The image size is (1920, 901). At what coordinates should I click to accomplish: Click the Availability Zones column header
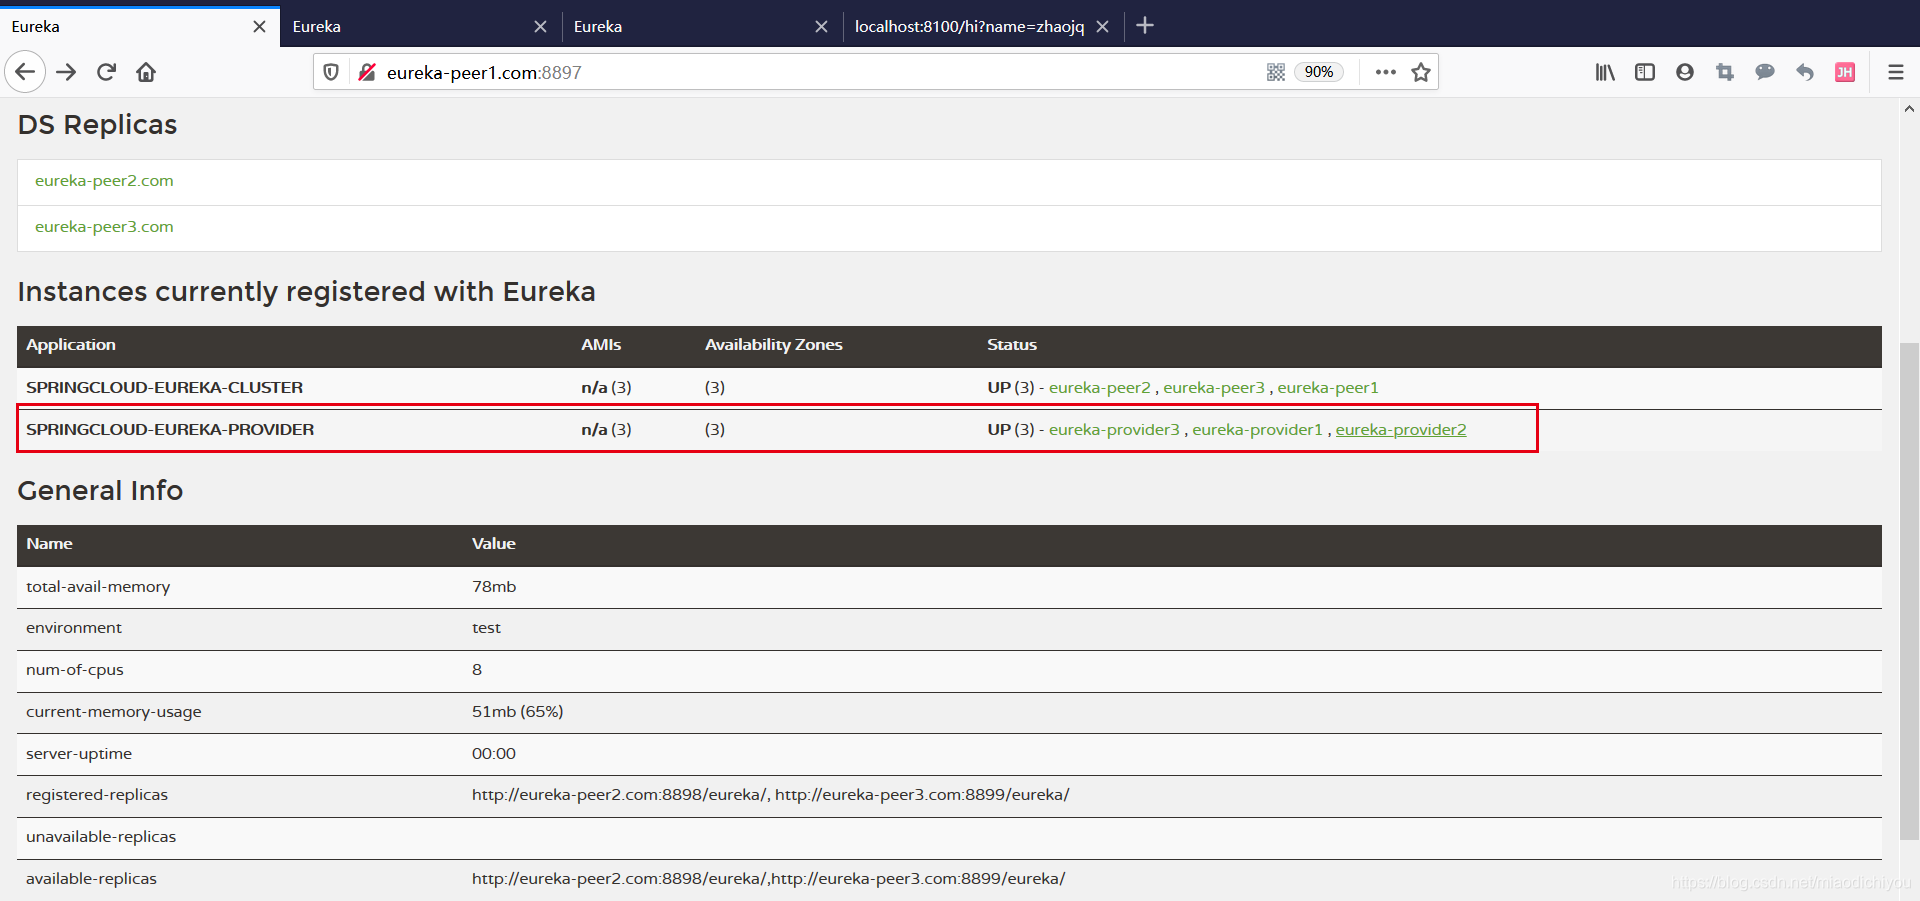tap(774, 345)
